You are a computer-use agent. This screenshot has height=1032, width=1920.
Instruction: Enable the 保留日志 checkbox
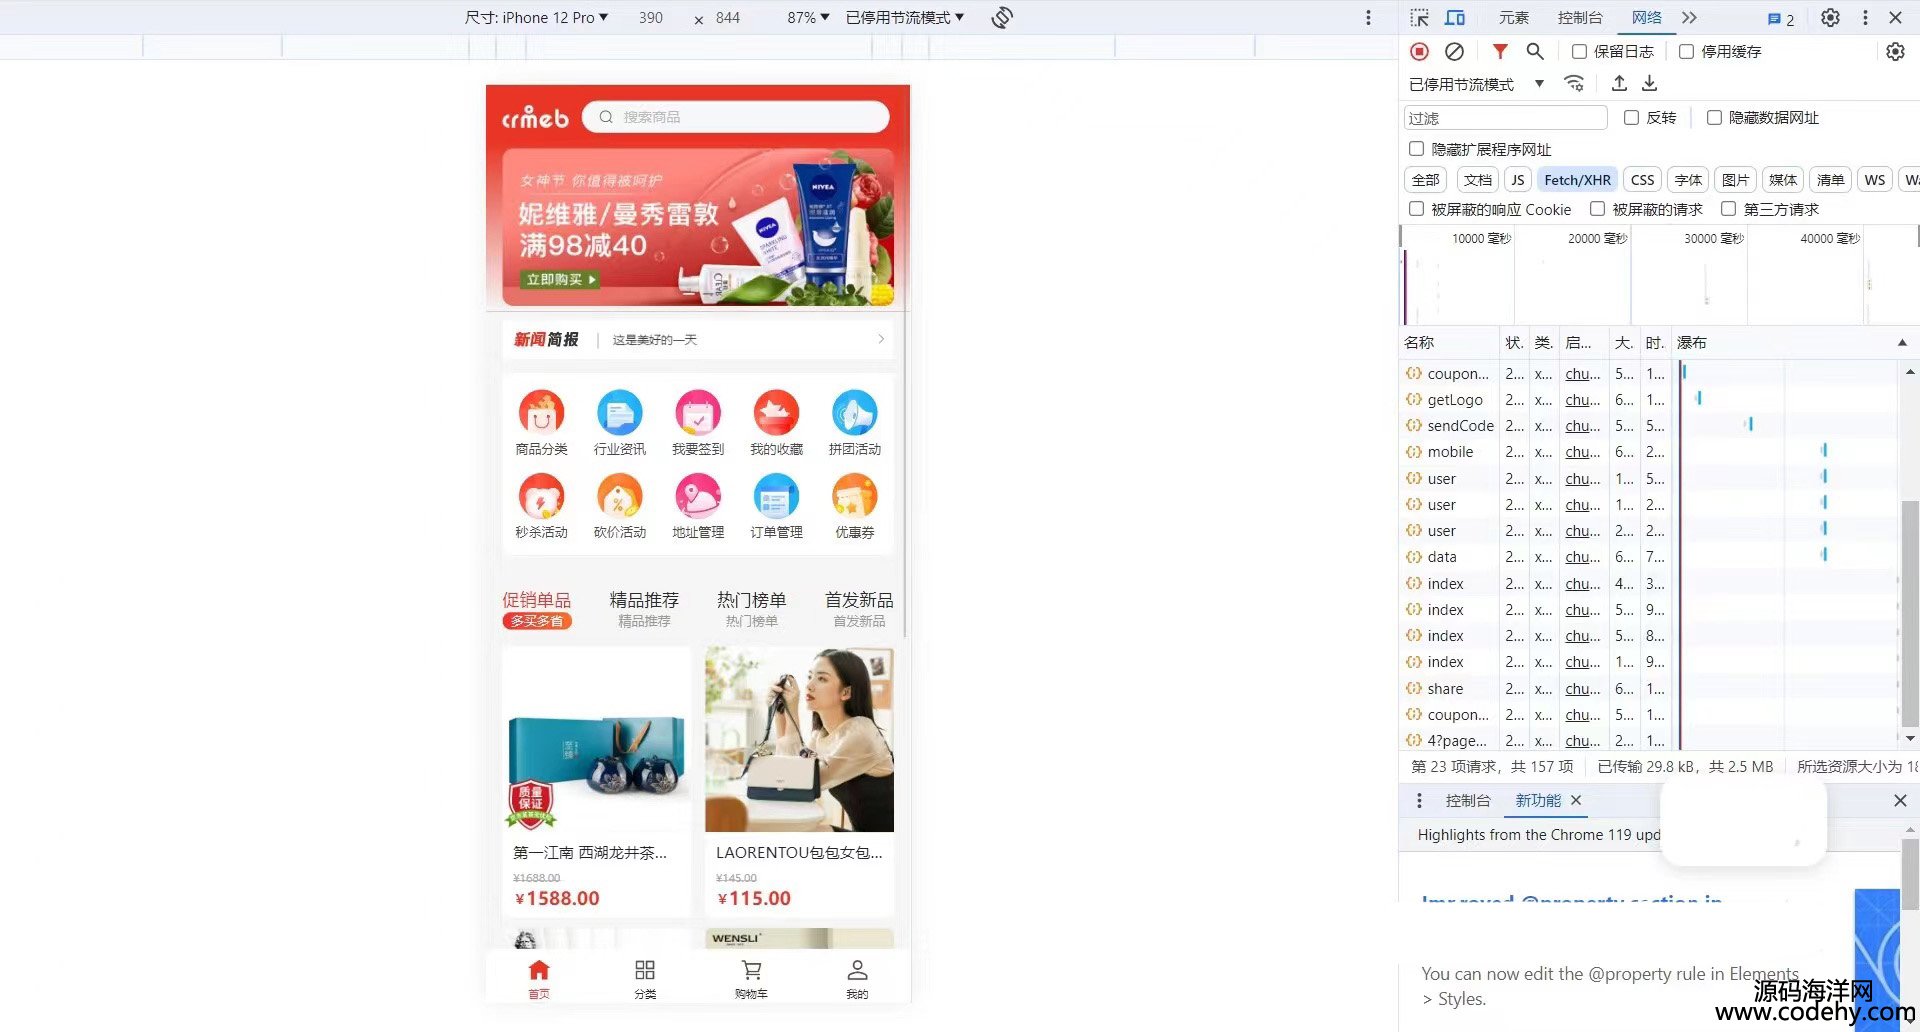(1579, 51)
